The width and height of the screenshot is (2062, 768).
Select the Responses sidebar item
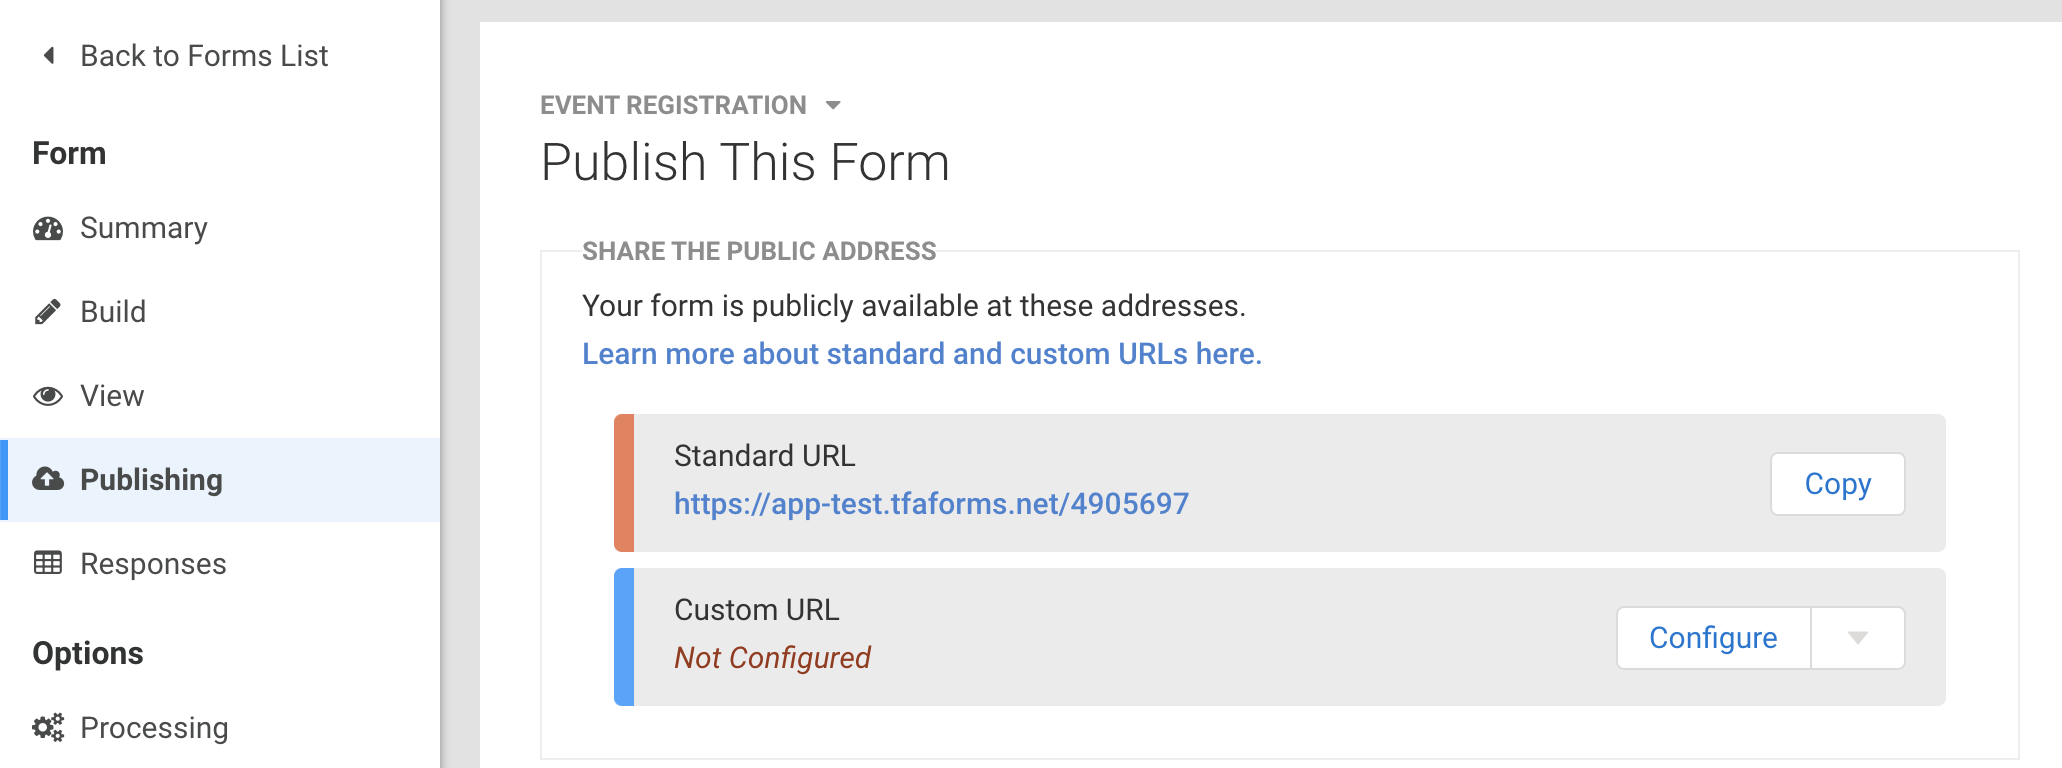pyautogui.click(x=153, y=564)
